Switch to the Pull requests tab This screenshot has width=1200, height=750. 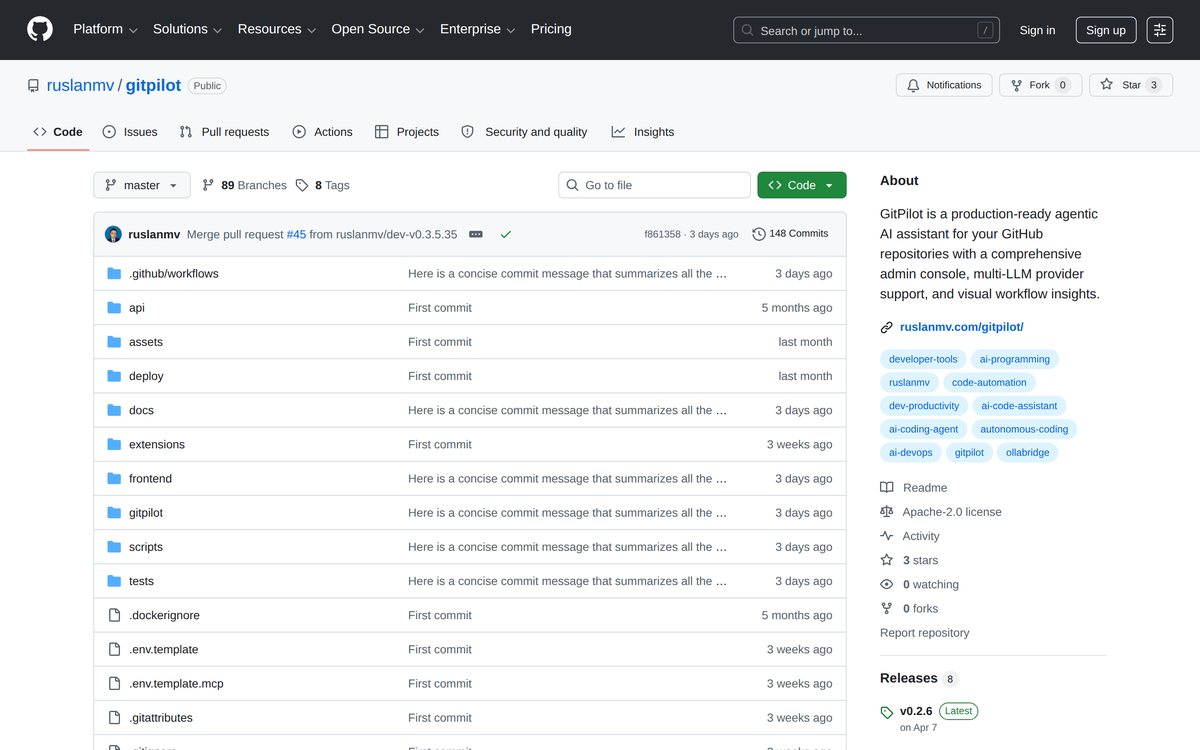224,132
